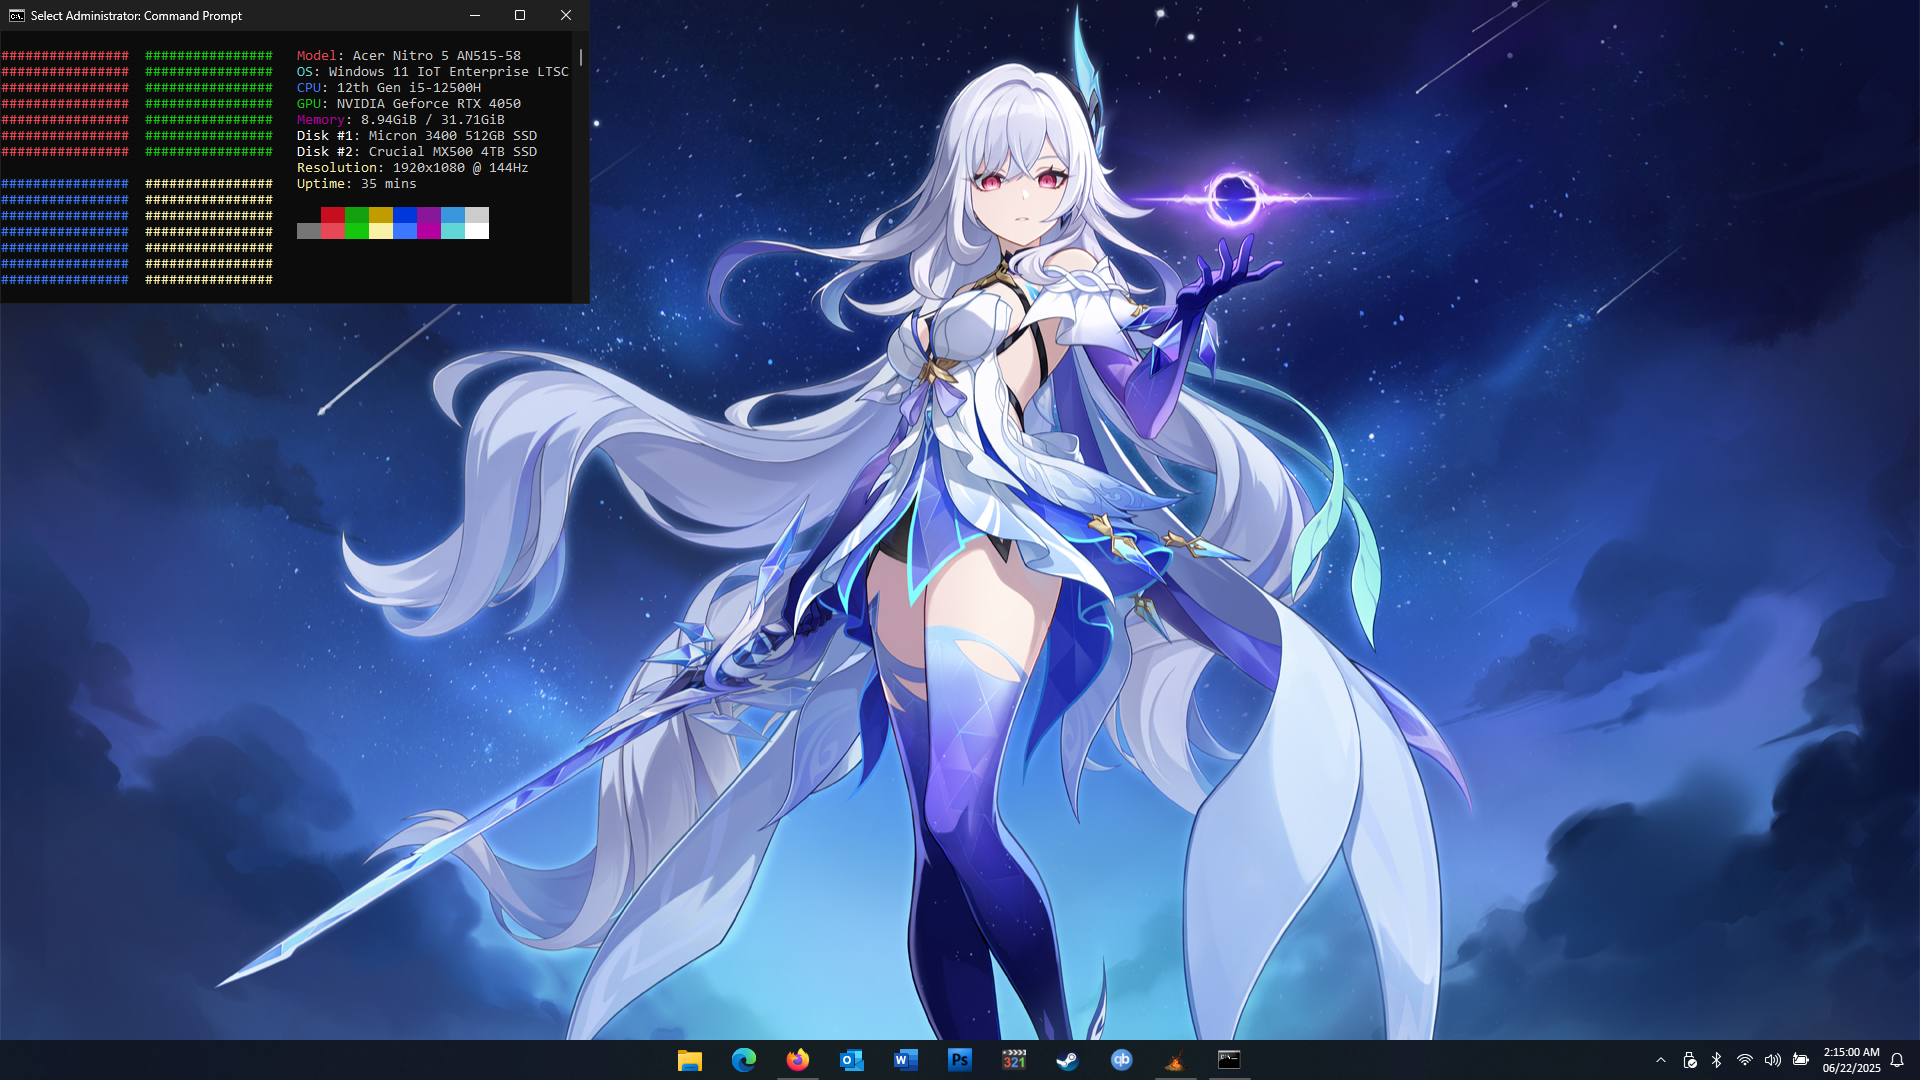This screenshot has width=1920, height=1080.
Task: Open Outlook from the taskbar
Action: pyautogui.click(x=852, y=1060)
